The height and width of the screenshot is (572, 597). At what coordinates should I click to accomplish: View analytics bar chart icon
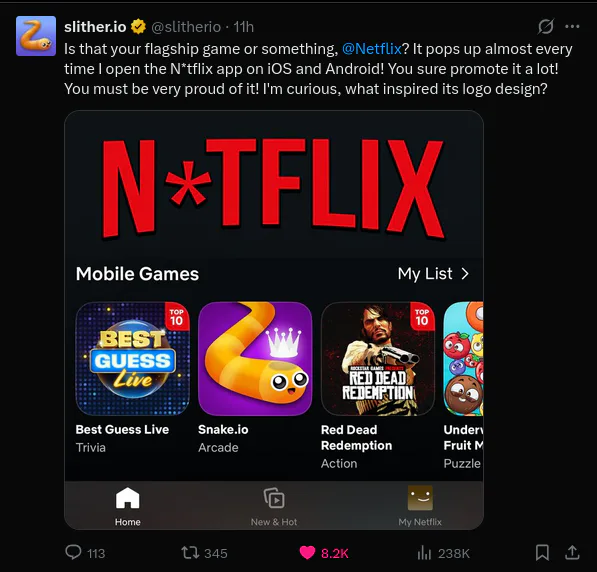pyautogui.click(x=424, y=553)
